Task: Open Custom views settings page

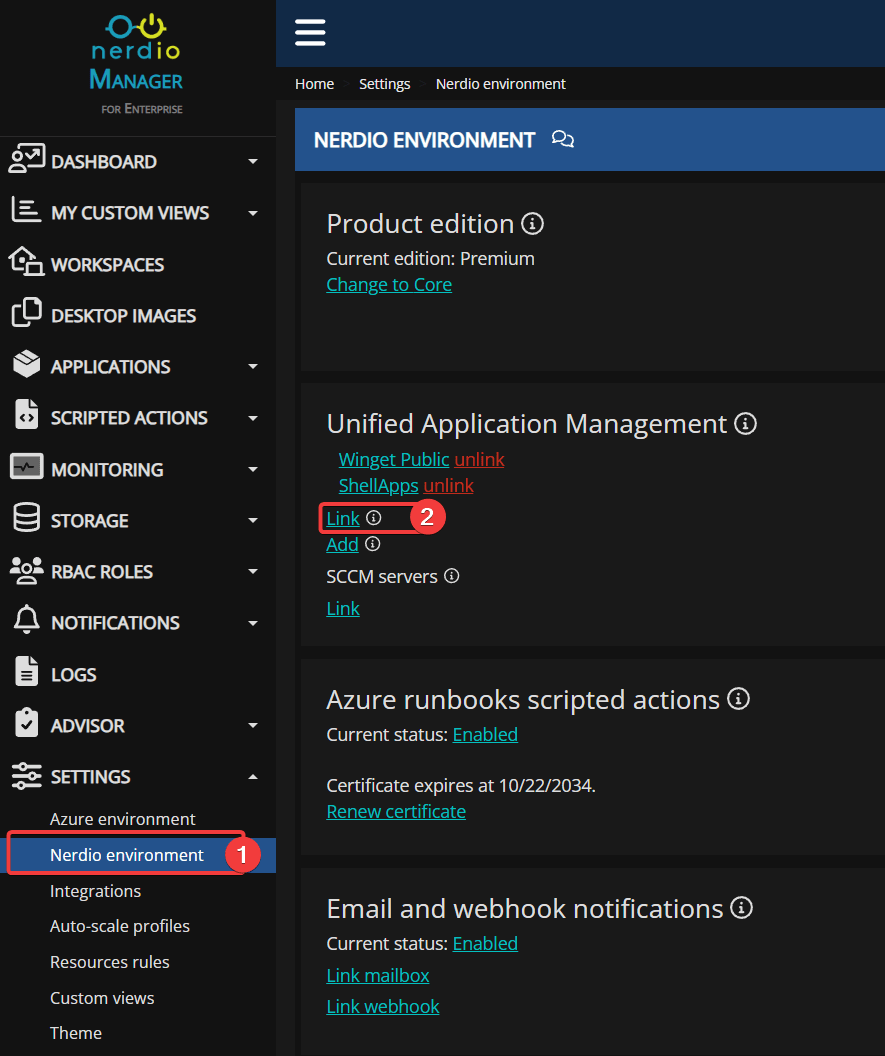Action: [102, 997]
